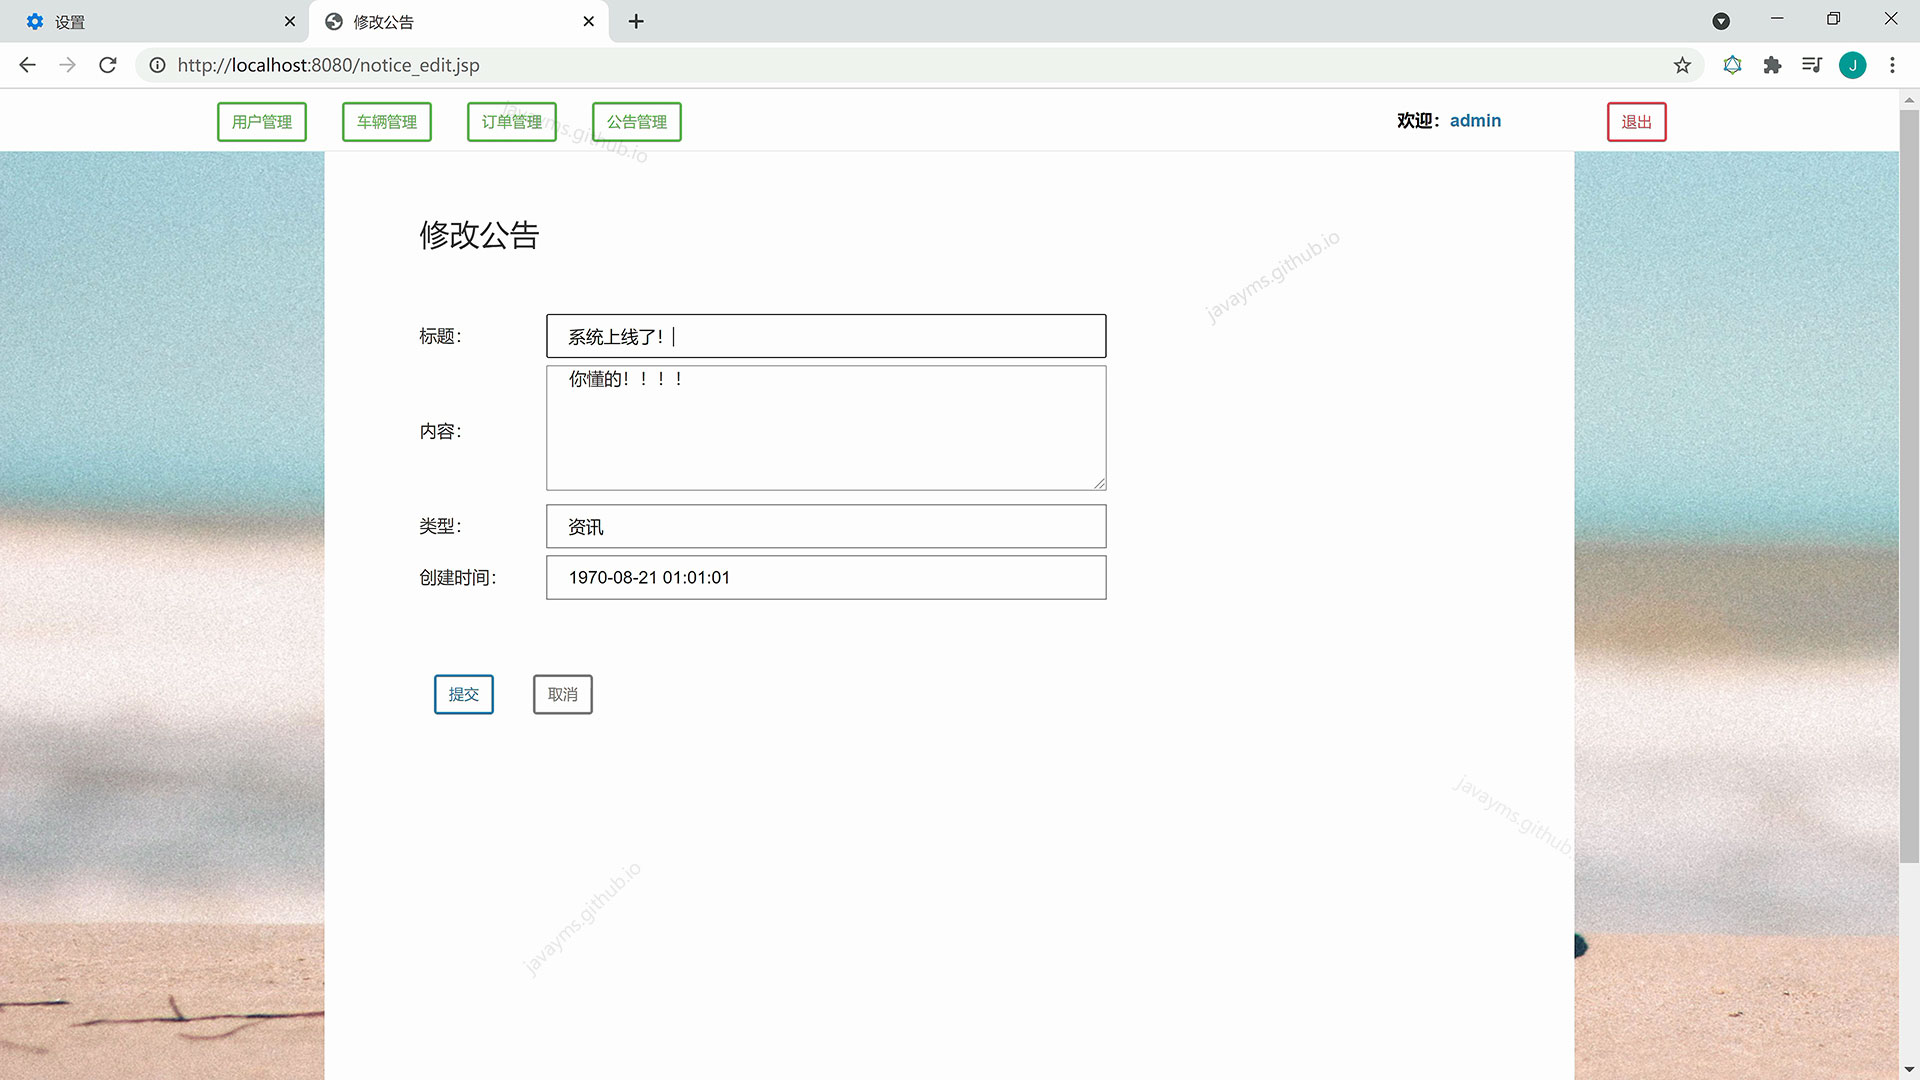Reload the notice edit page
The height and width of the screenshot is (1080, 1920).
click(x=108, y=65)
